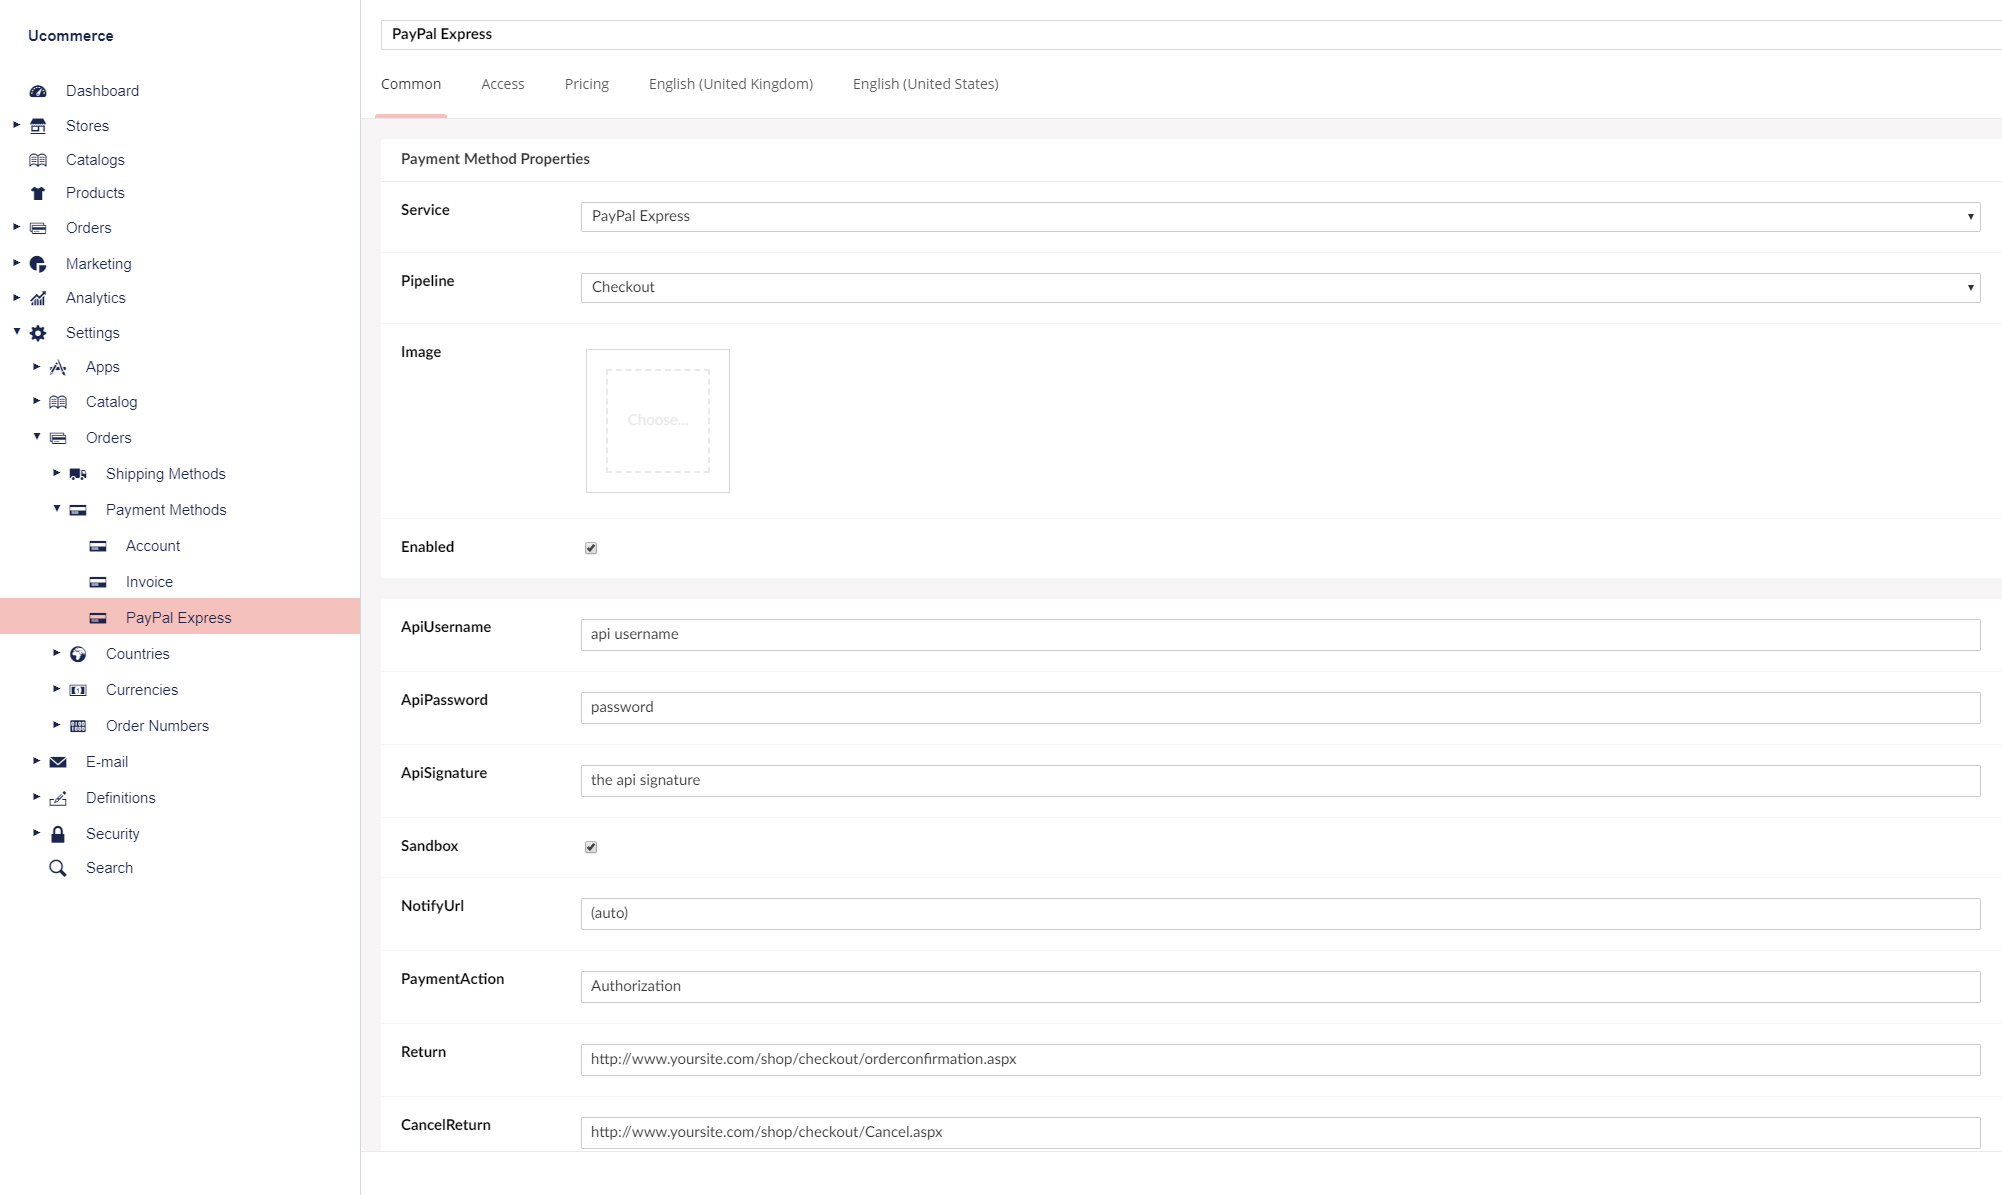Click the Payment Methods card icon

[x=78, y=510]
